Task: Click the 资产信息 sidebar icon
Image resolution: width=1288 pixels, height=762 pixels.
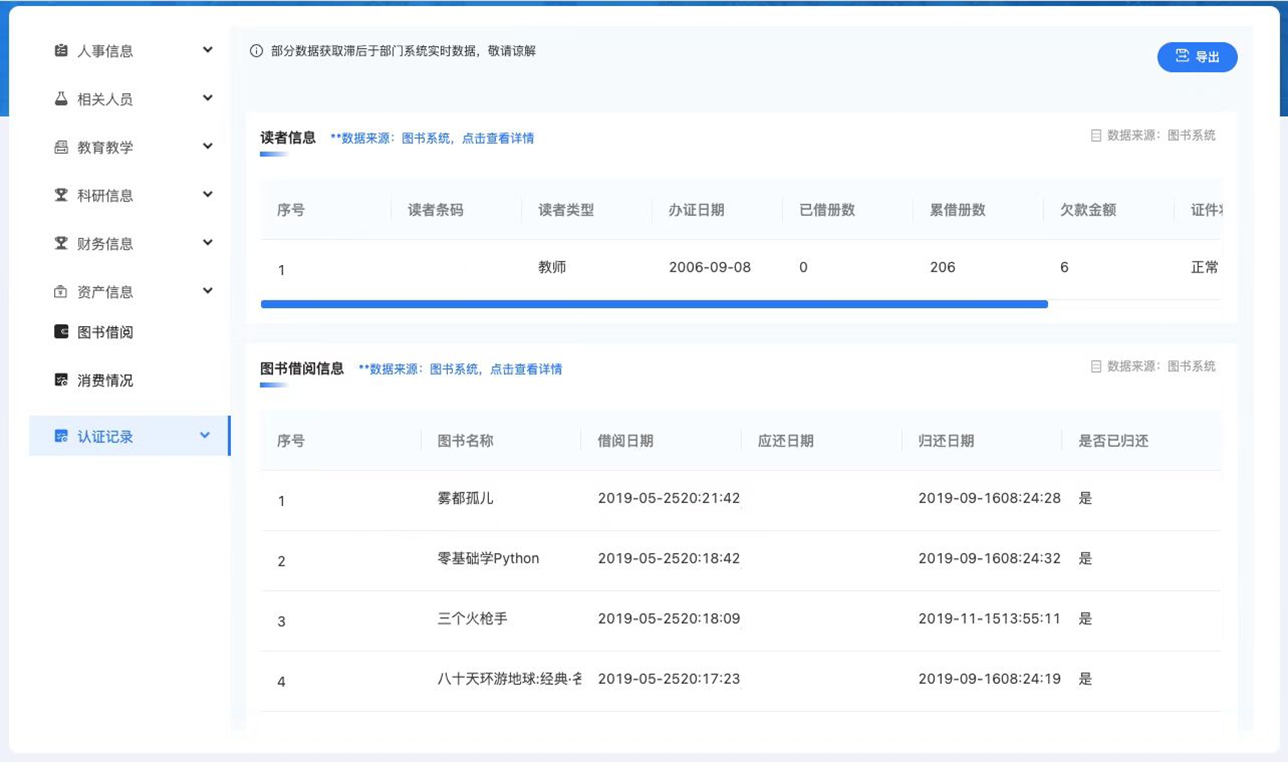Action: pyautogui.click(x=61, y=292)
